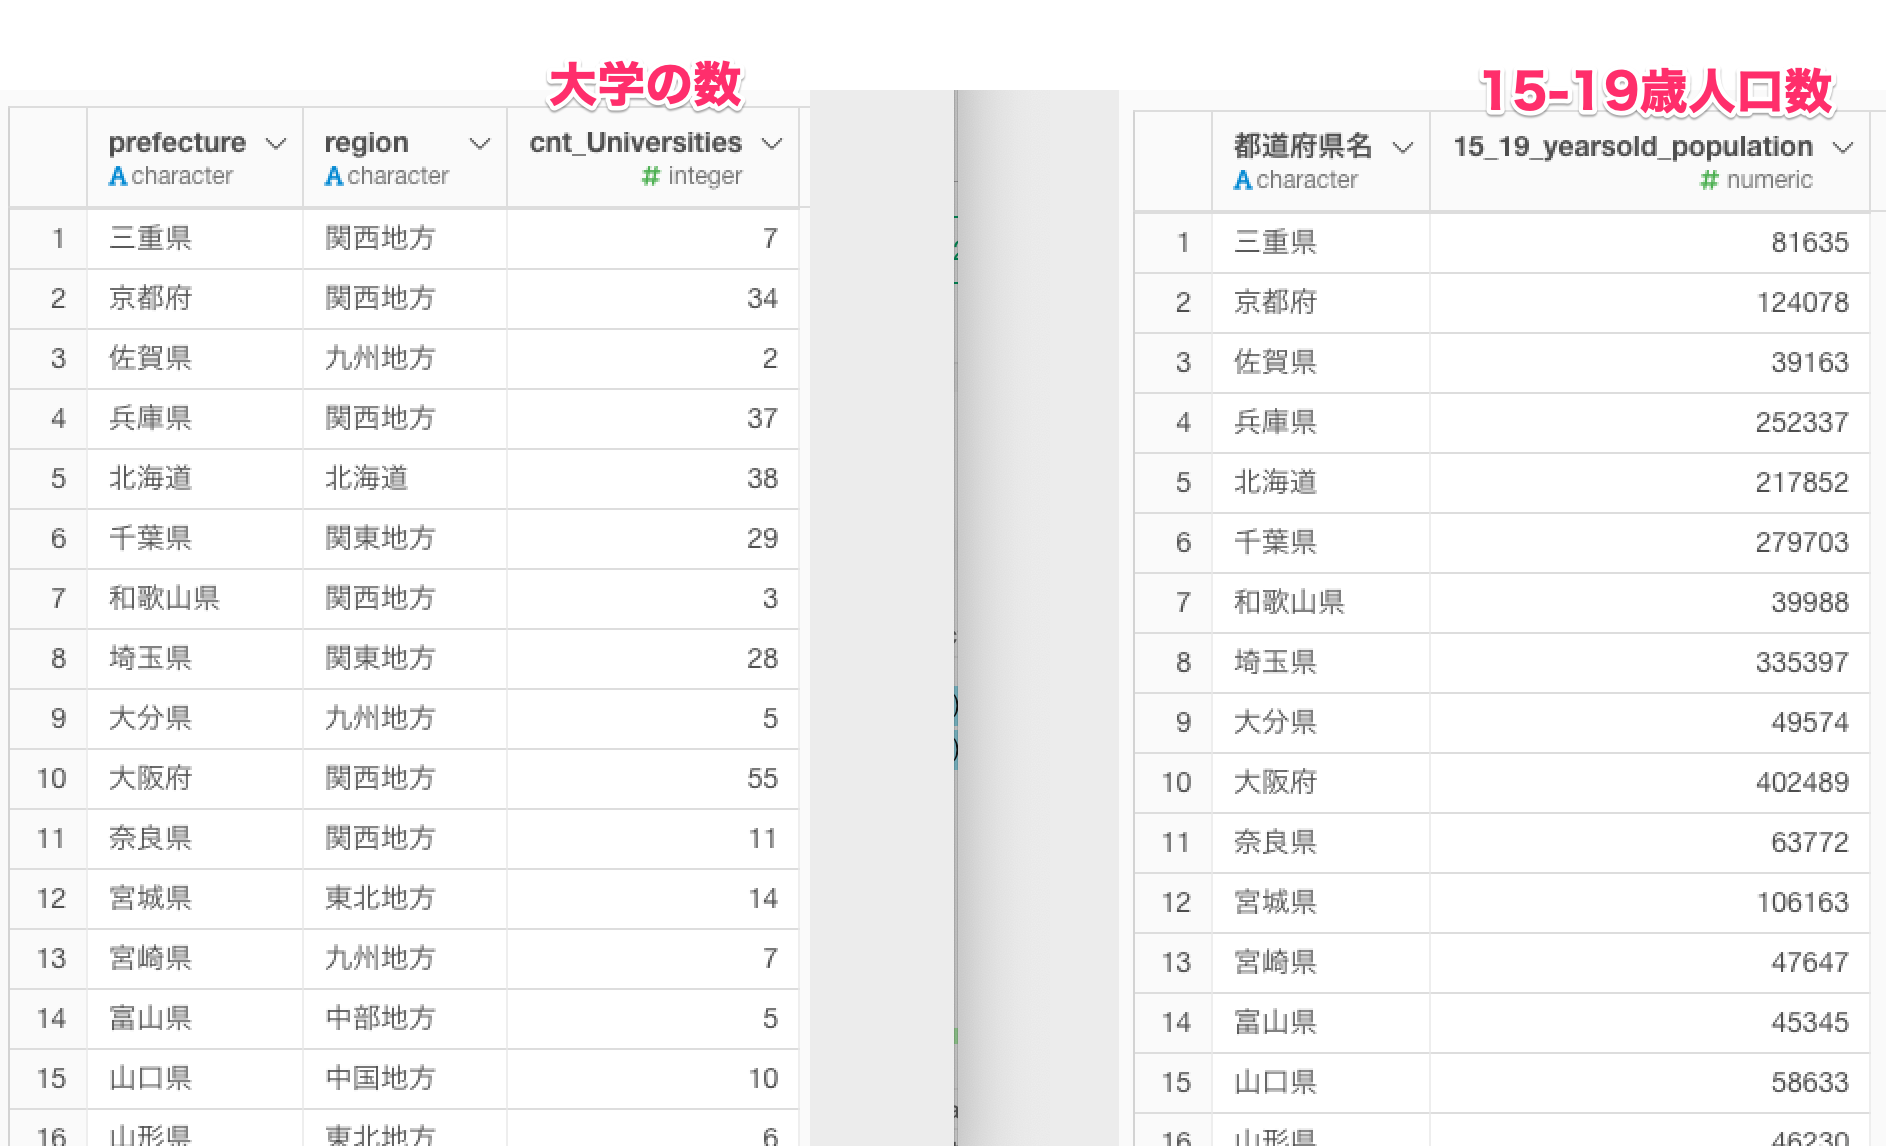Image resolution: width=1886 pixels, height=1146 pixels.
Task: Click the 北海道 cell in the region column
Action: 405,479
